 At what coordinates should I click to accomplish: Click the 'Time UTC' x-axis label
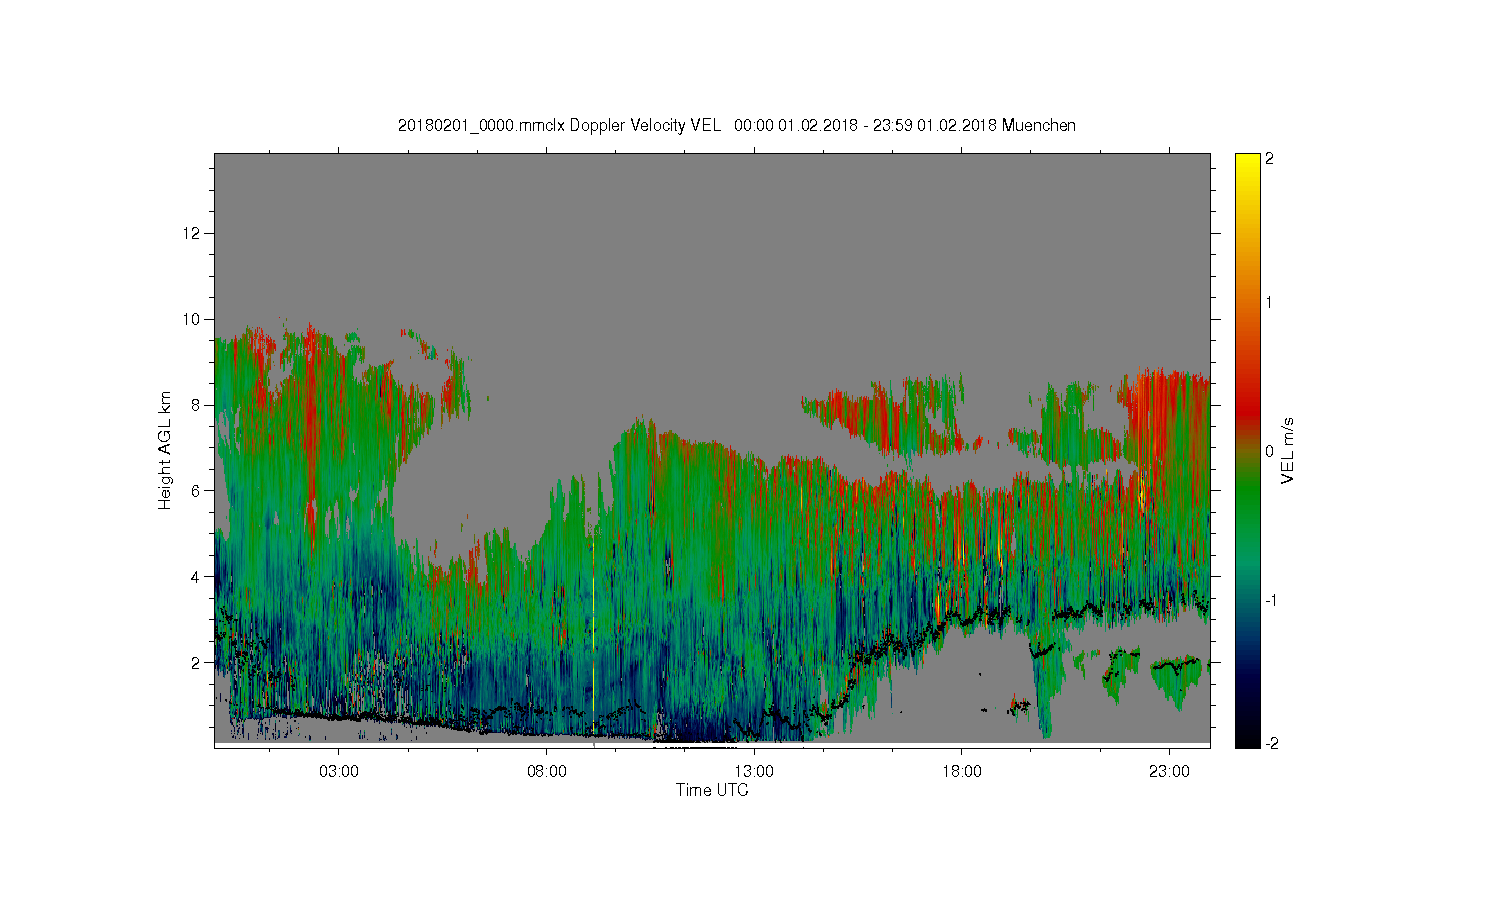pyautogui.click(x=712, y=790)
